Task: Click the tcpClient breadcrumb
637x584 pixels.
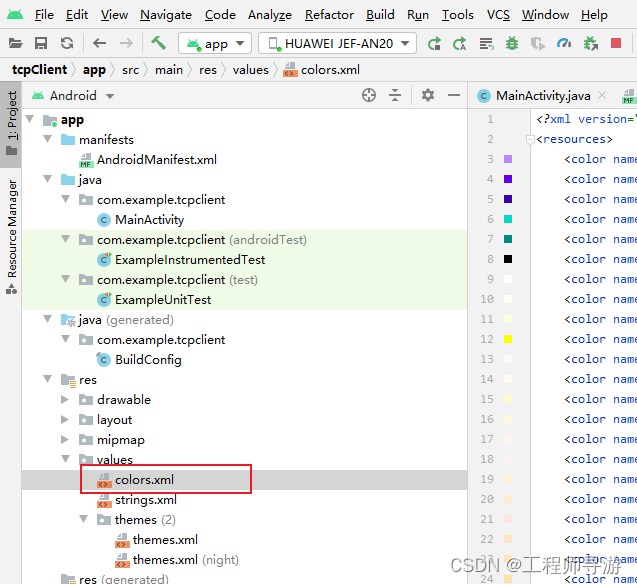Action: point(40,69)
